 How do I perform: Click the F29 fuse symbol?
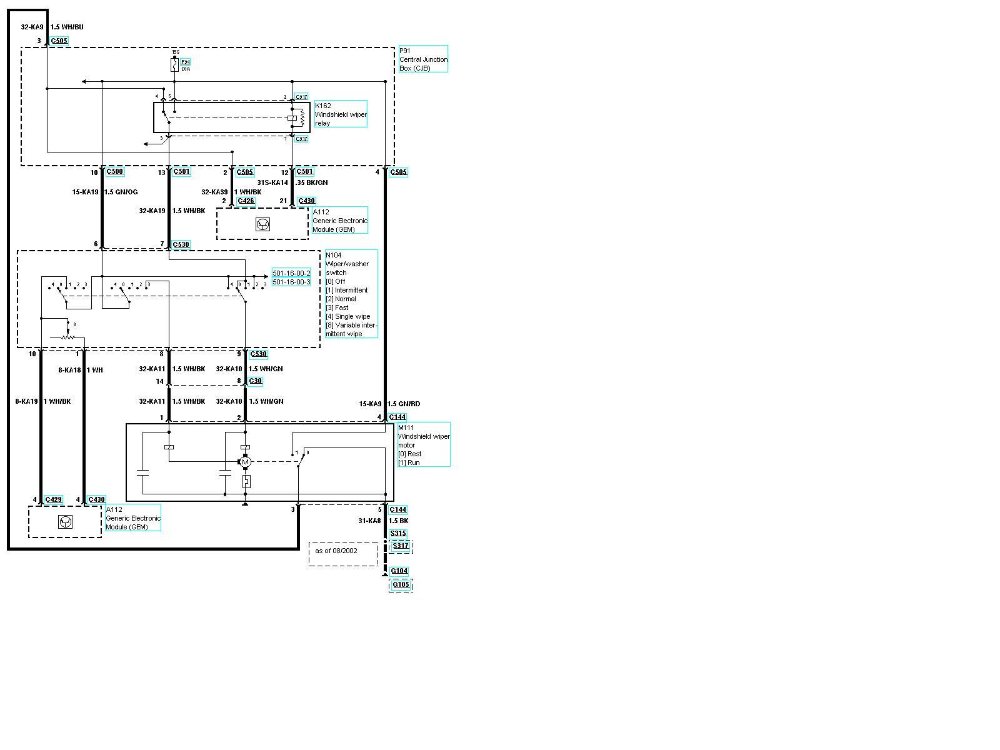click(175, 65)
